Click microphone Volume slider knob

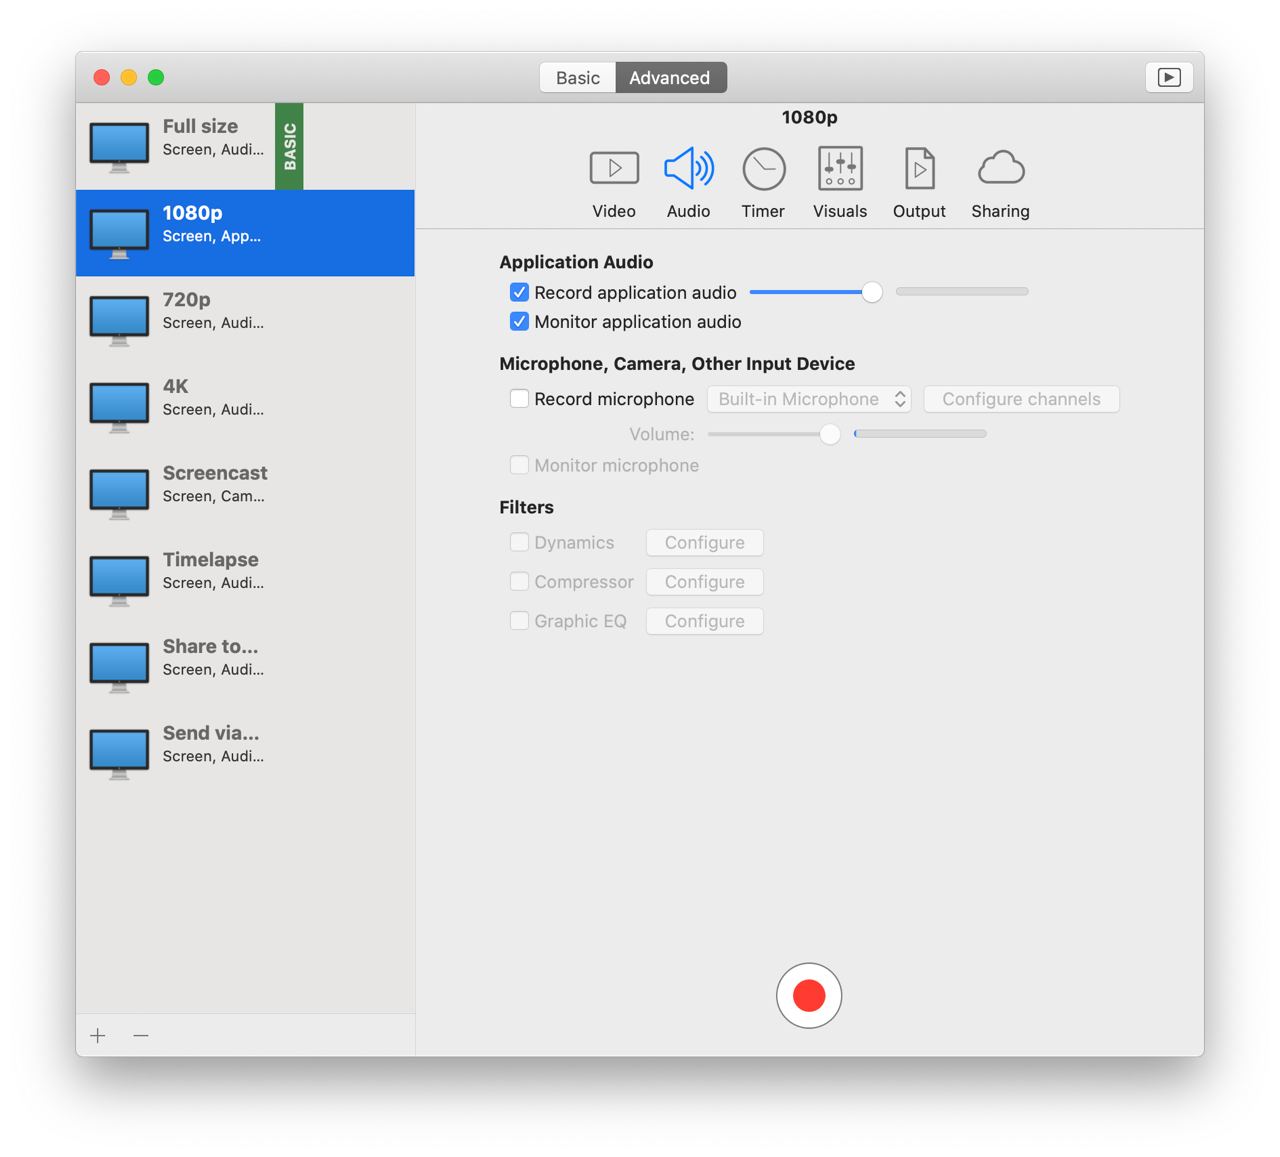click(x=830, y=434)
